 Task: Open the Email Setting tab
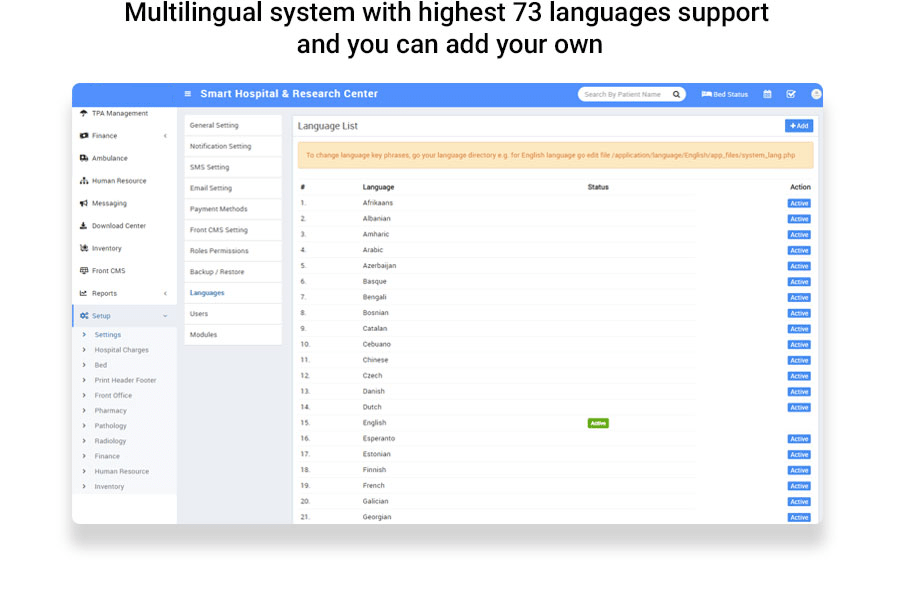[x=211, y=188]
